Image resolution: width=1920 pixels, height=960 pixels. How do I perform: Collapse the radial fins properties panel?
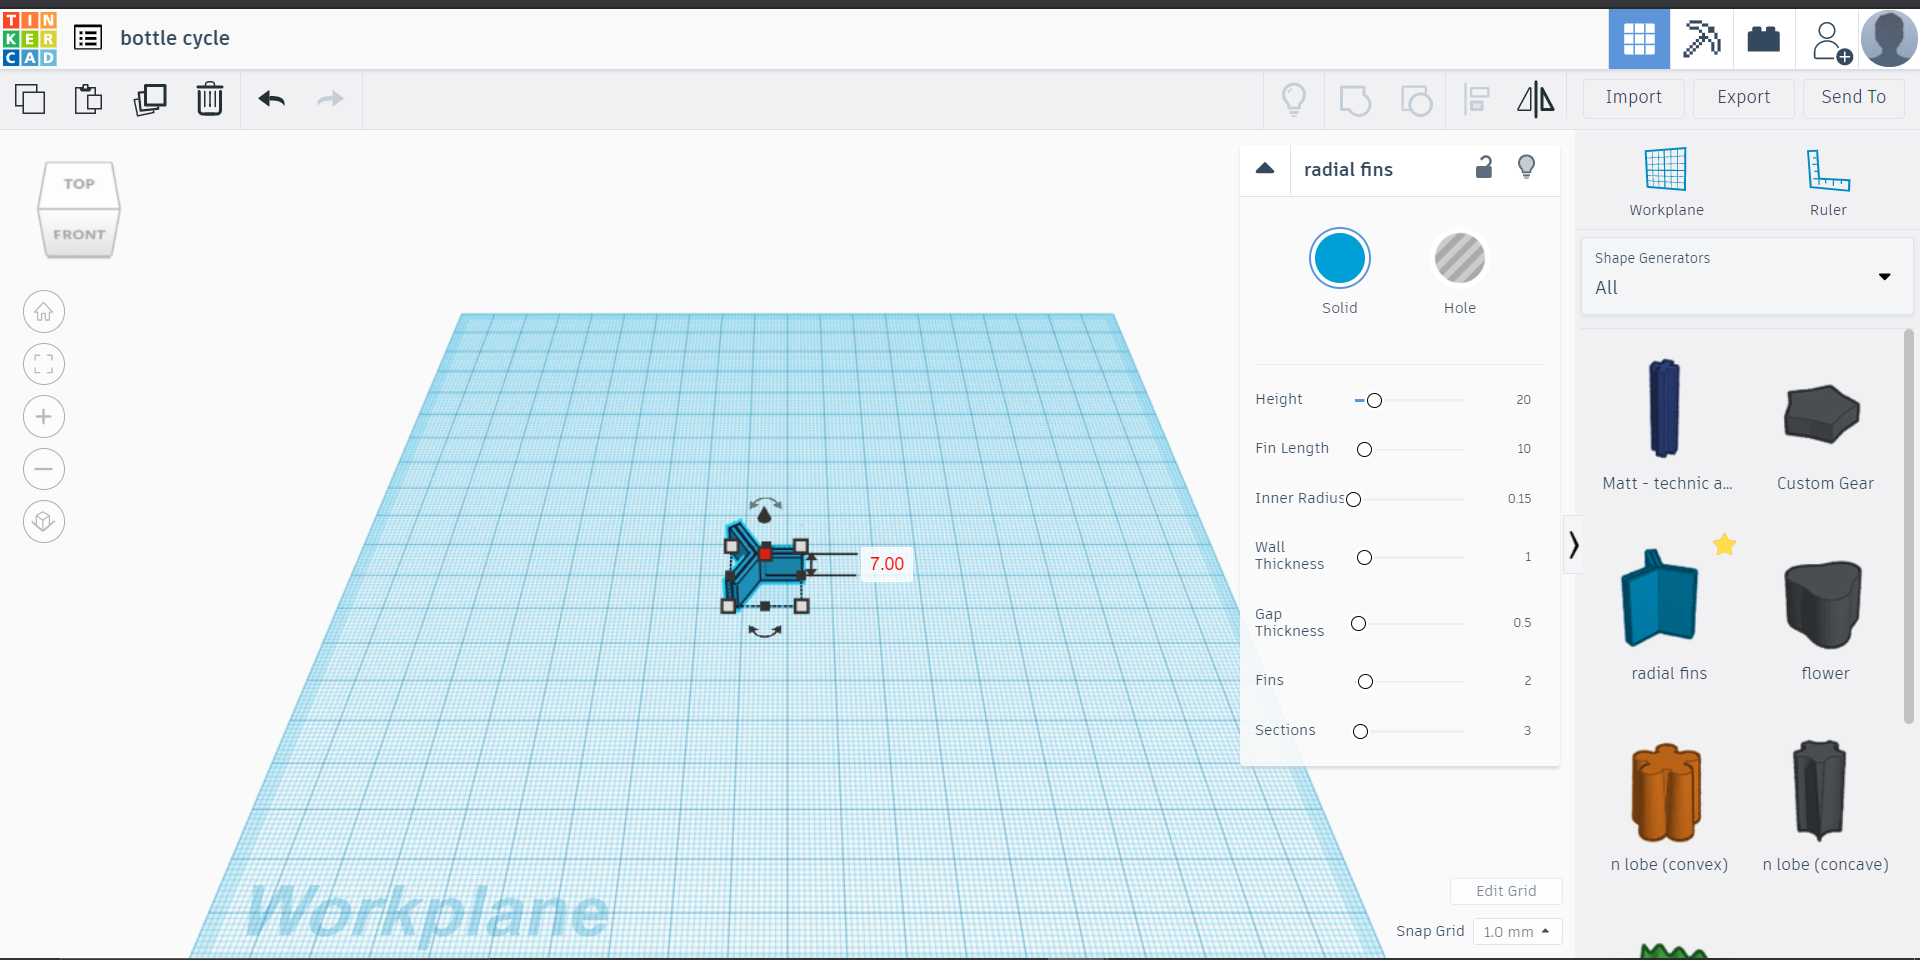[1265, 169]
